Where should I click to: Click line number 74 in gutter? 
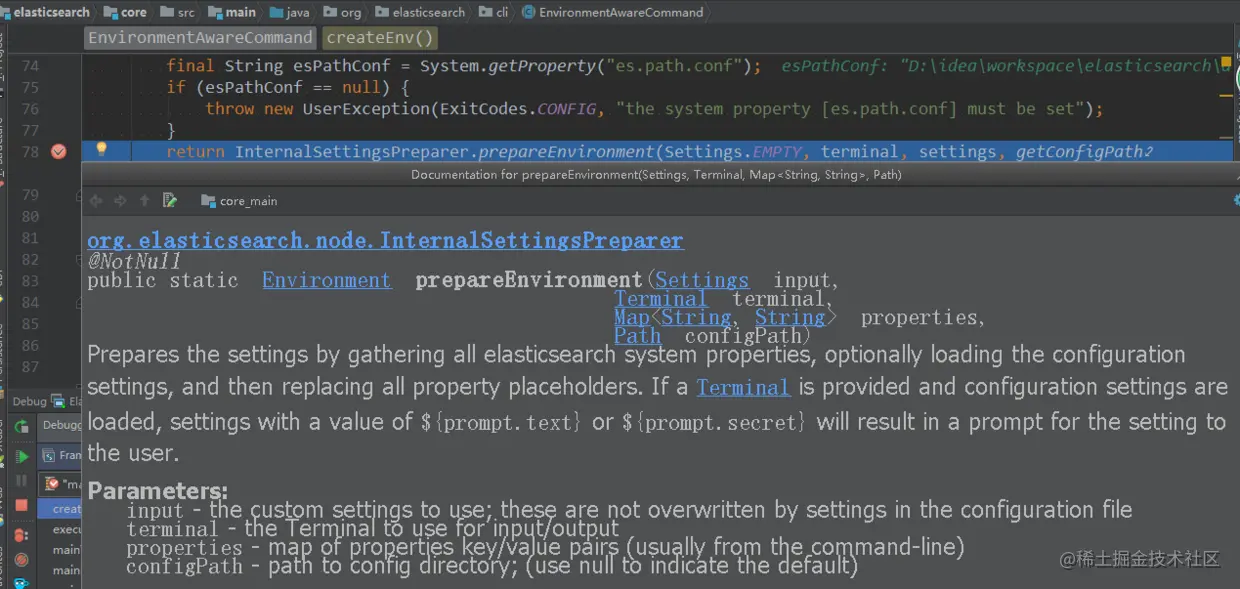tap(30, 66)
